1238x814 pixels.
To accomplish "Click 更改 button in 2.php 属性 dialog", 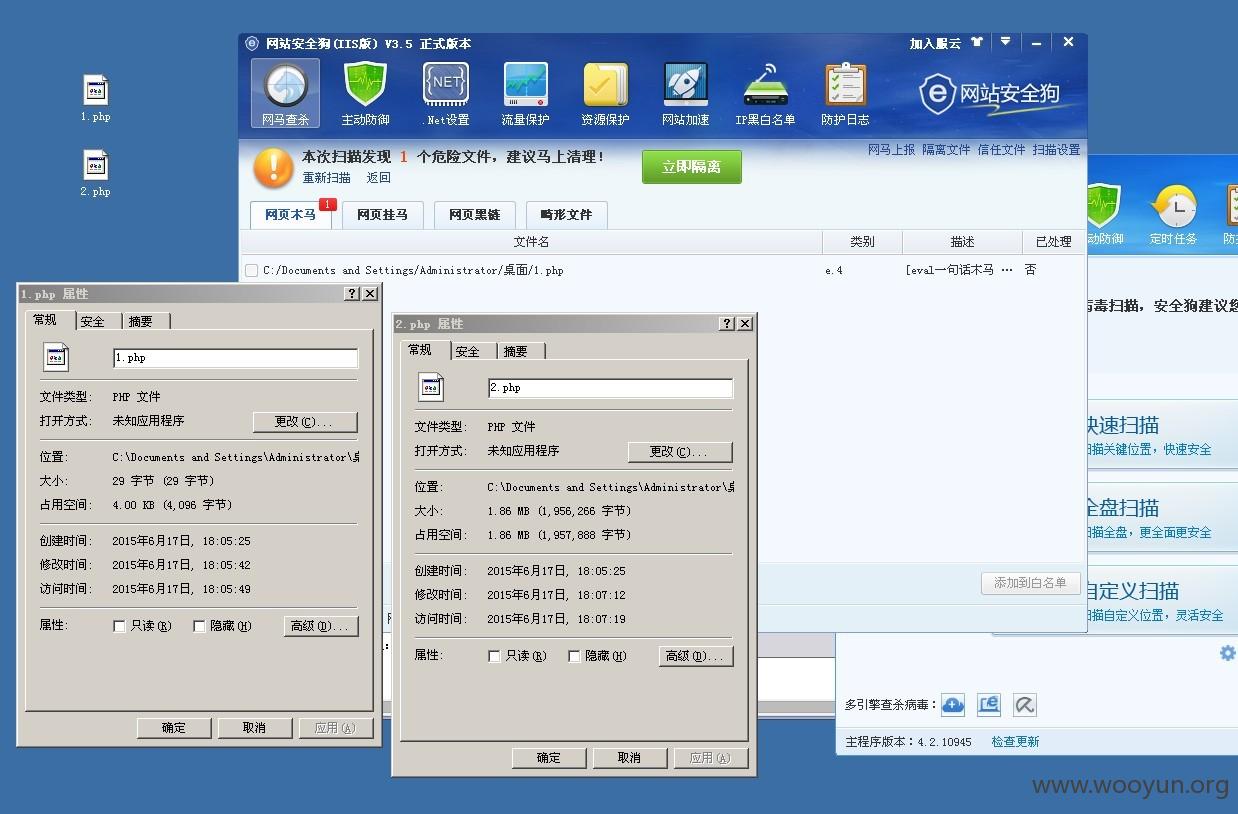I will (680, 452).
